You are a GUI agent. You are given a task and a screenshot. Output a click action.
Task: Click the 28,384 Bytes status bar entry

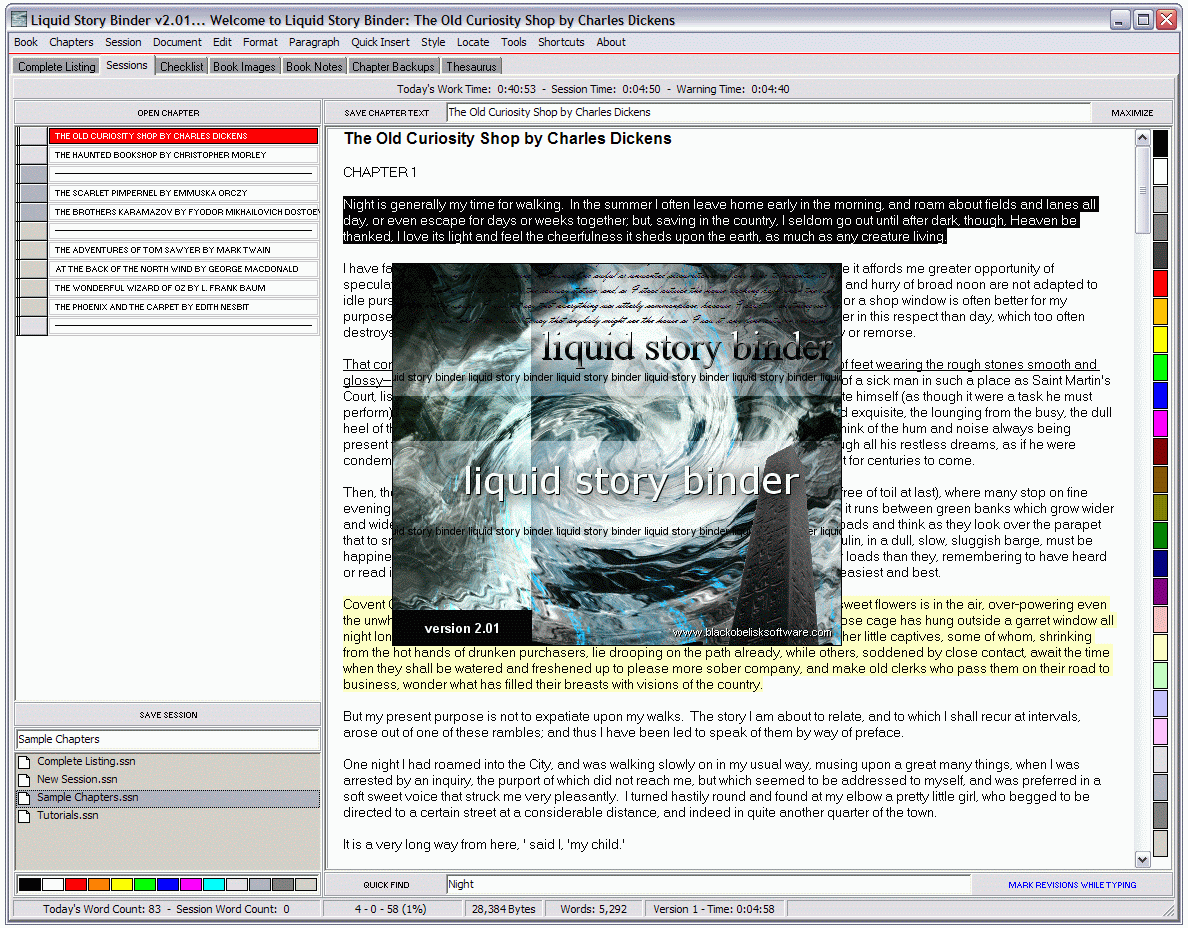point(503,909)
